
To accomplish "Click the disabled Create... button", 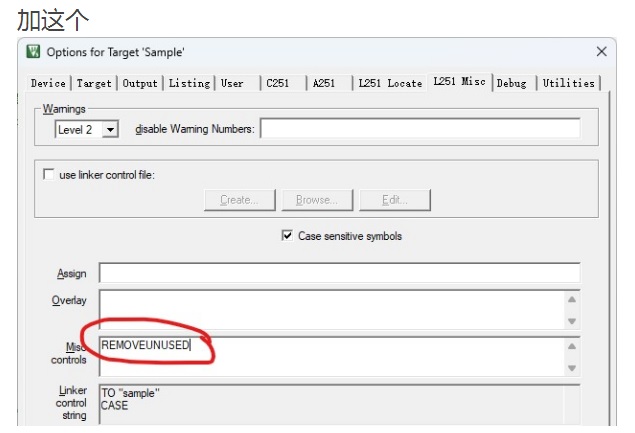I will click(240, 200).
